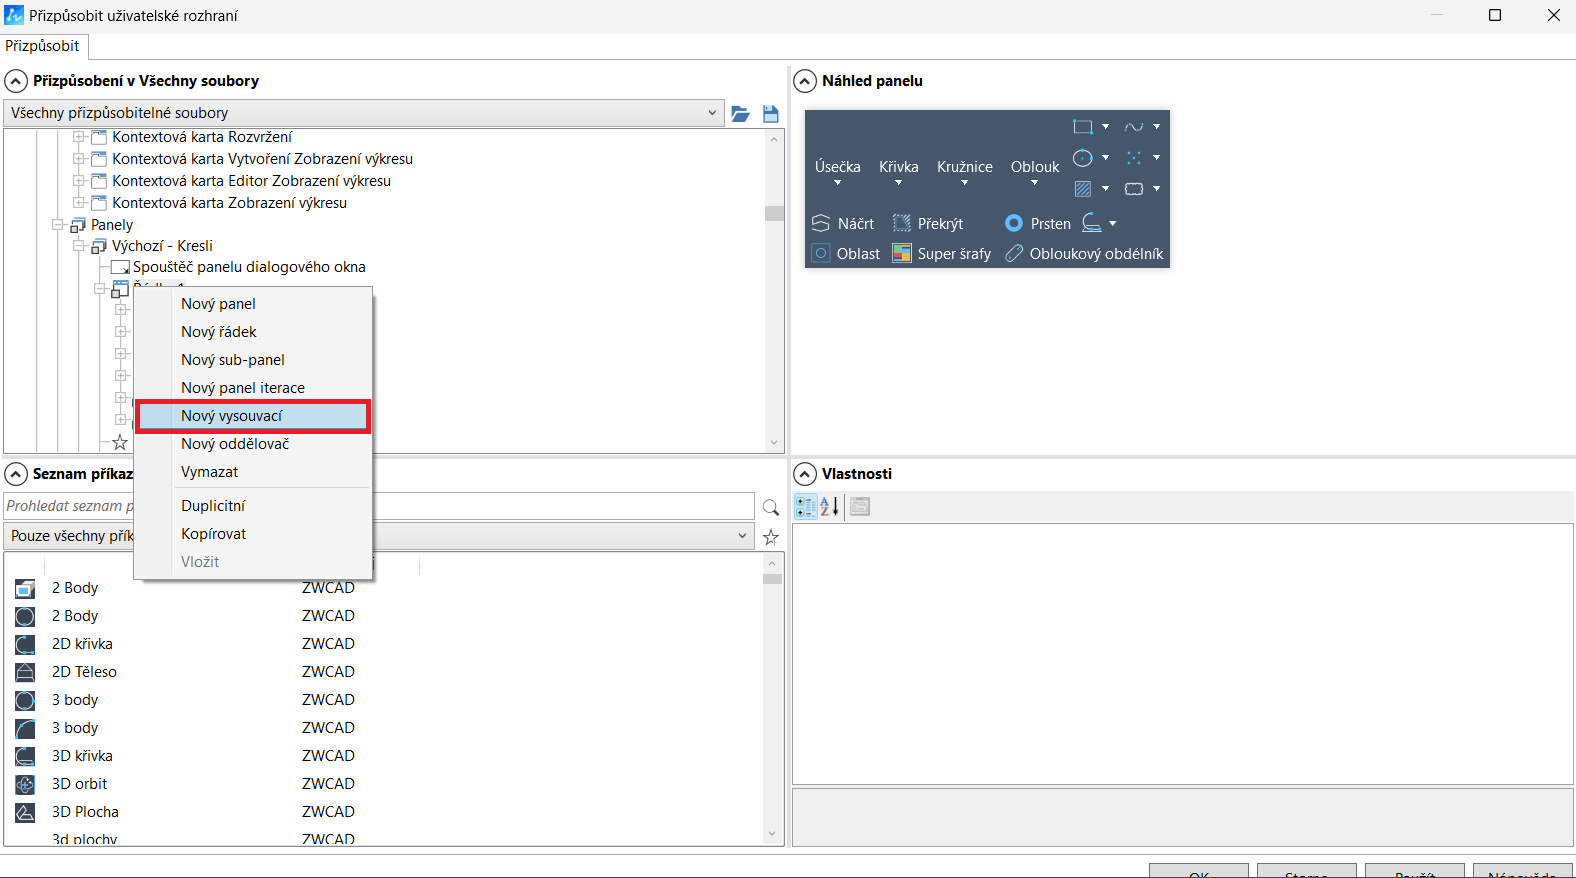Viewport: 1576px width, 878px height.
Task: Choose Nový vysouvací from context menu
Action: pos(232,416)
